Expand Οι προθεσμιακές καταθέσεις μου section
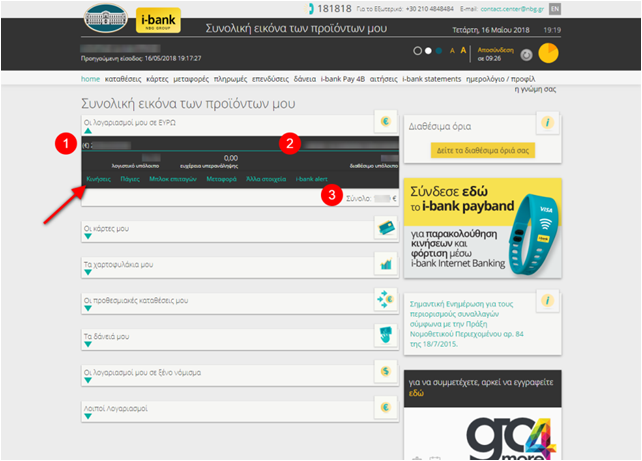 pos(88,308)
